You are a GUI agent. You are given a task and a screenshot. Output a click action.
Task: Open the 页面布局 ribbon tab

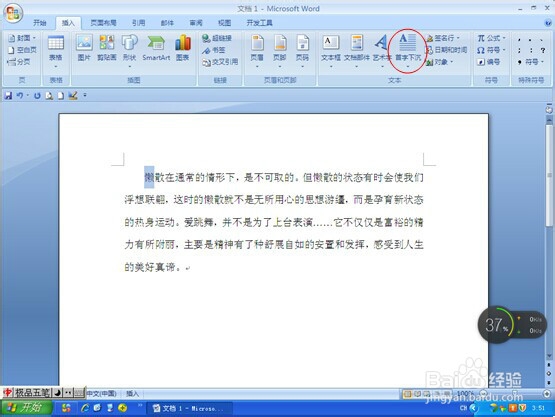tap(103, 23)
